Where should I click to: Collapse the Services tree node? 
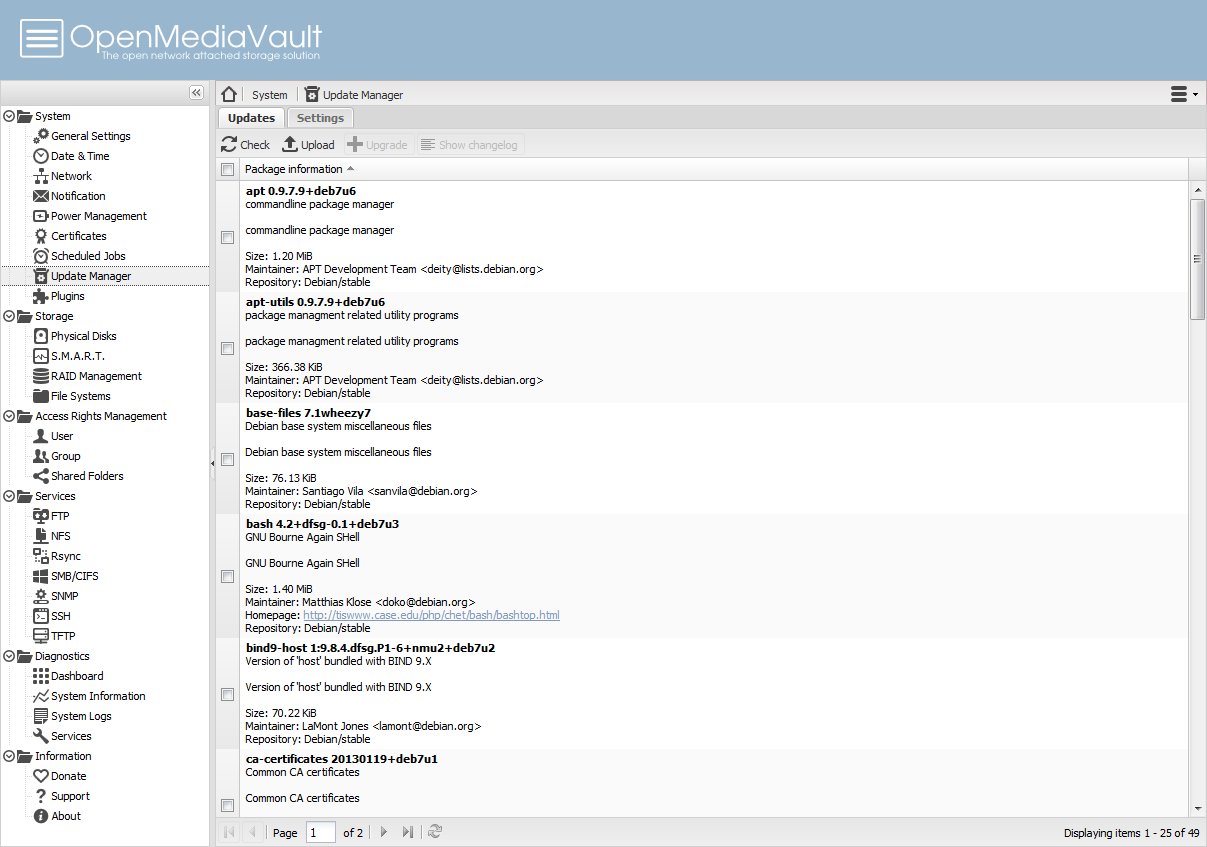pos(9,496)
